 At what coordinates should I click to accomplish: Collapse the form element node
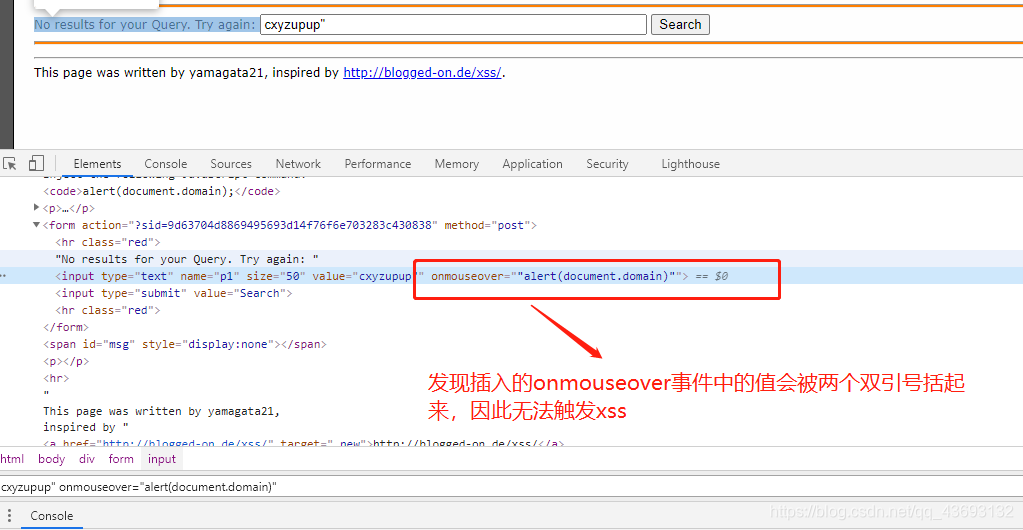pyautogui.click(x=37, y=225)
